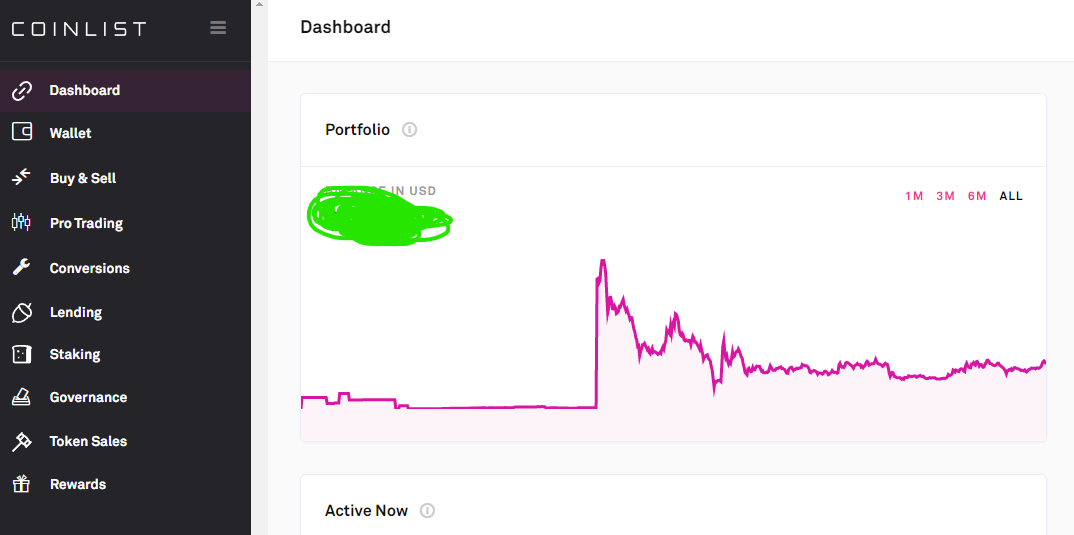Set portfolio chart to 6M
Image resolution: width=1074 pixels, height=535 pixels.
tap(977, 196)
